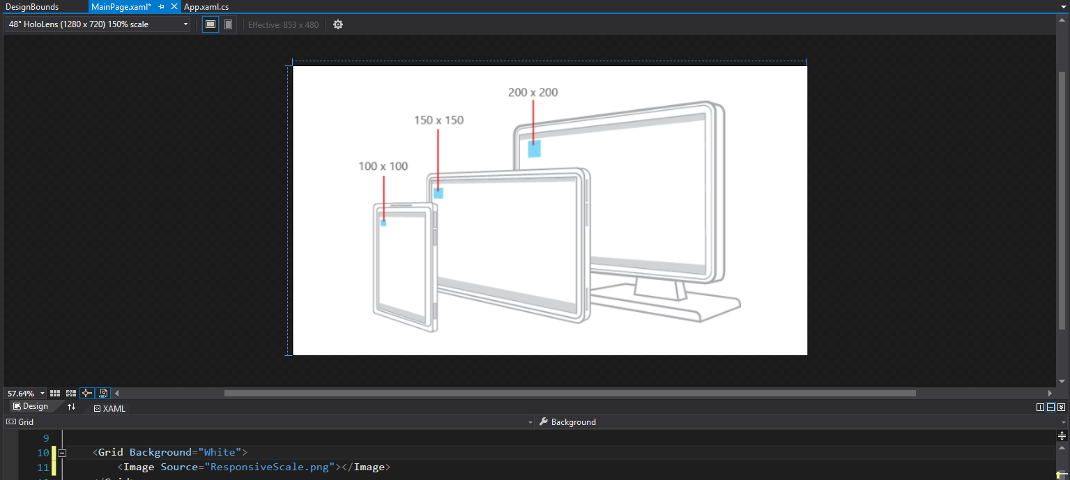Close the MainPage.xaml tab
This screenshot has width=1070, height=480.
coord(174,7)
